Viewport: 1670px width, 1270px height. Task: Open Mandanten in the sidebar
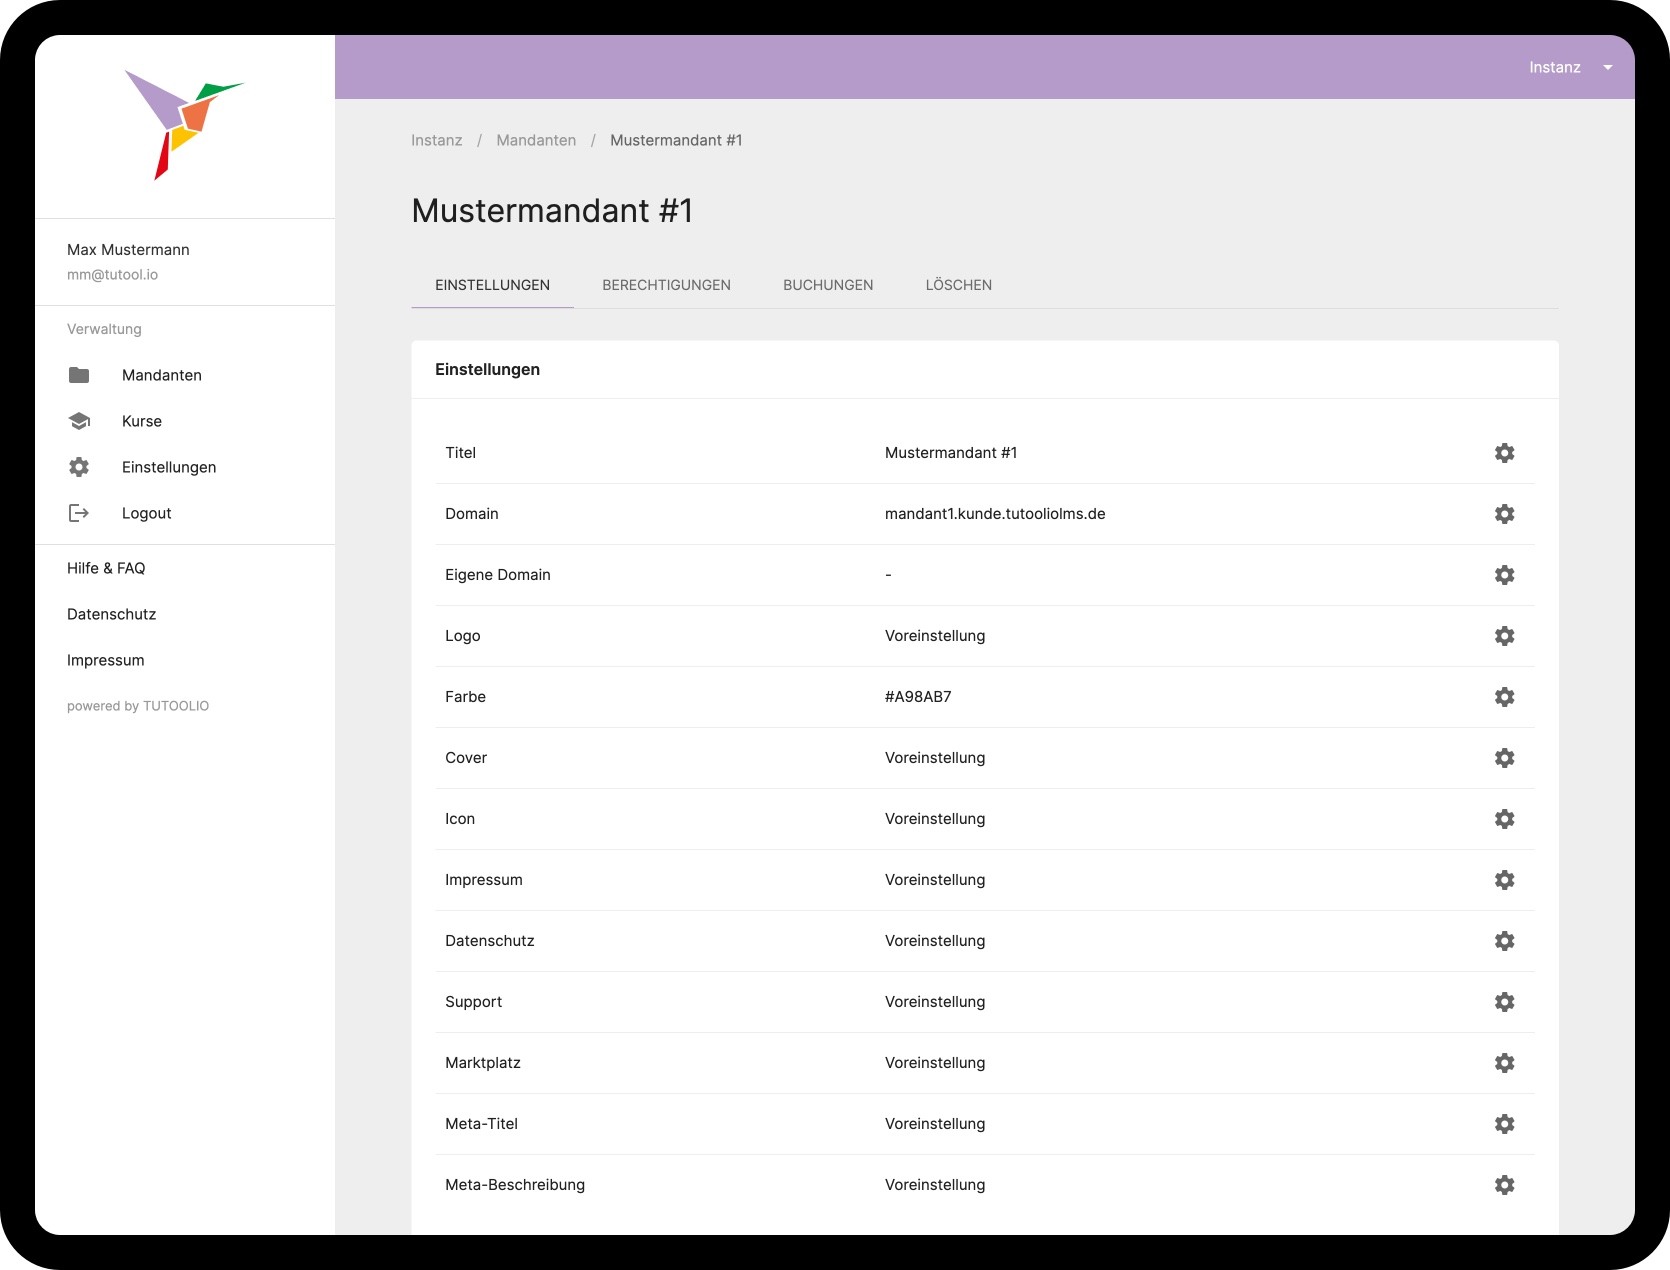click(x=161, y=375)
